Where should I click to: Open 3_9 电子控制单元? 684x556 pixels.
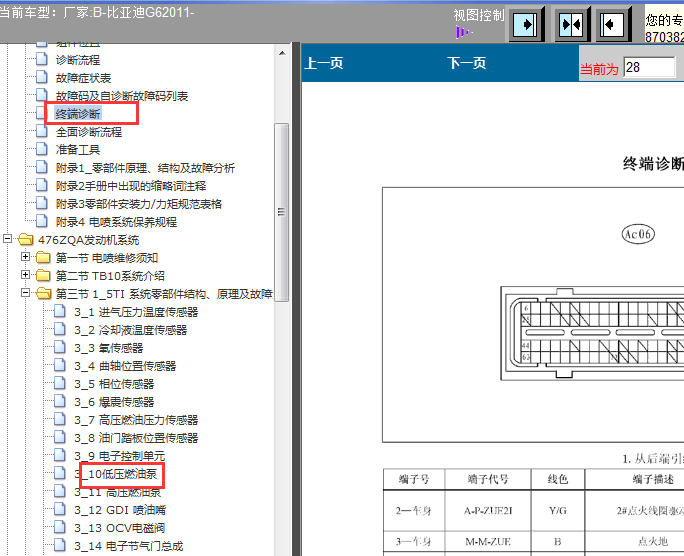120,456
